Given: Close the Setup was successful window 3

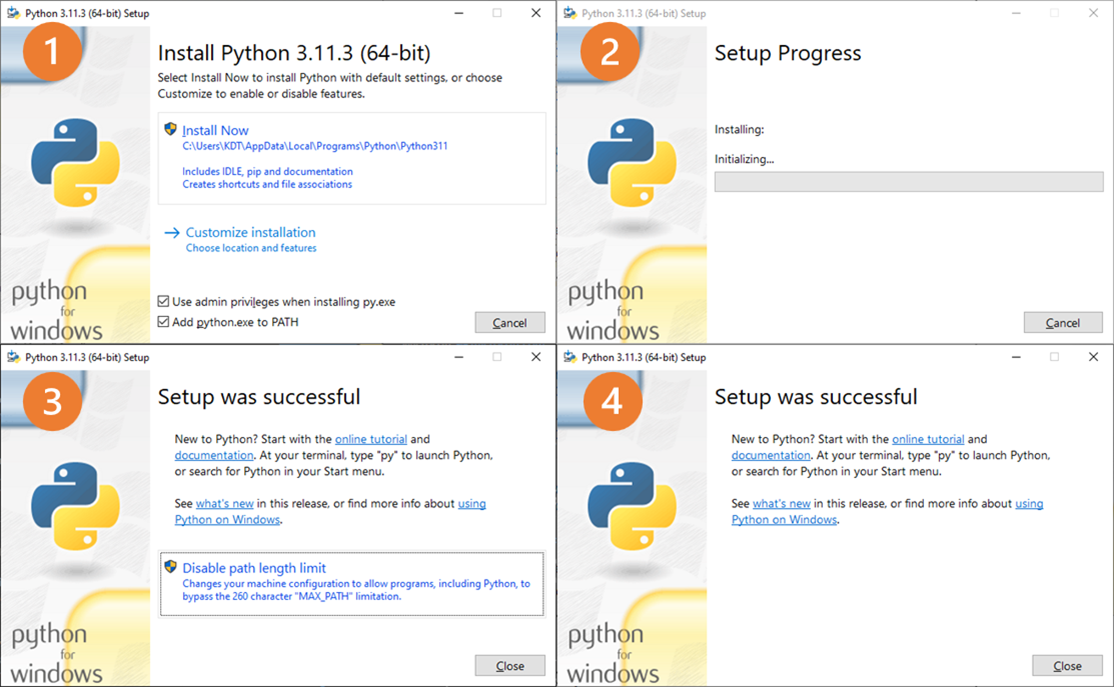Looking at the screenshot, I should [x=510, y=666].
